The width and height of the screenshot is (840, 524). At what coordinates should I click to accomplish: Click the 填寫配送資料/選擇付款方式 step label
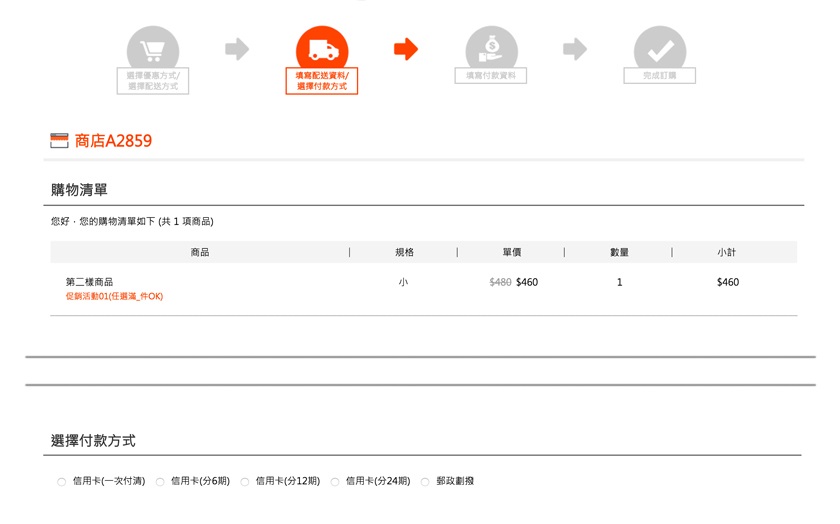tap(322, 81)
